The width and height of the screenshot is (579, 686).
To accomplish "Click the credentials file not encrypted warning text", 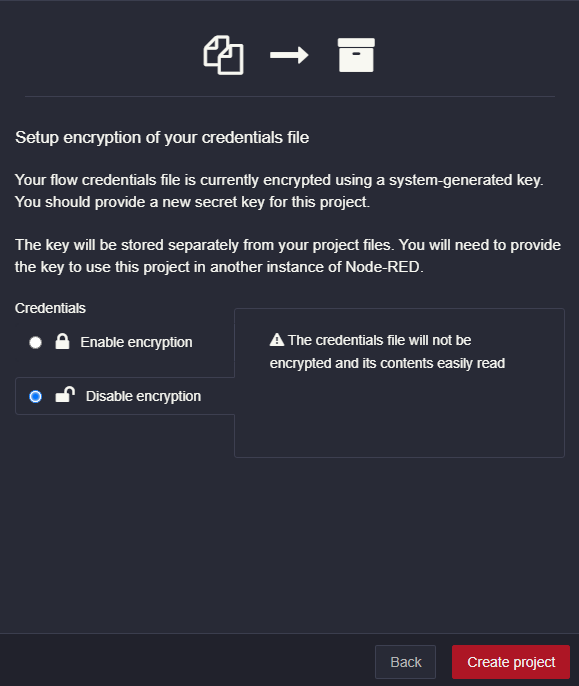I will (x=387, y=352).
